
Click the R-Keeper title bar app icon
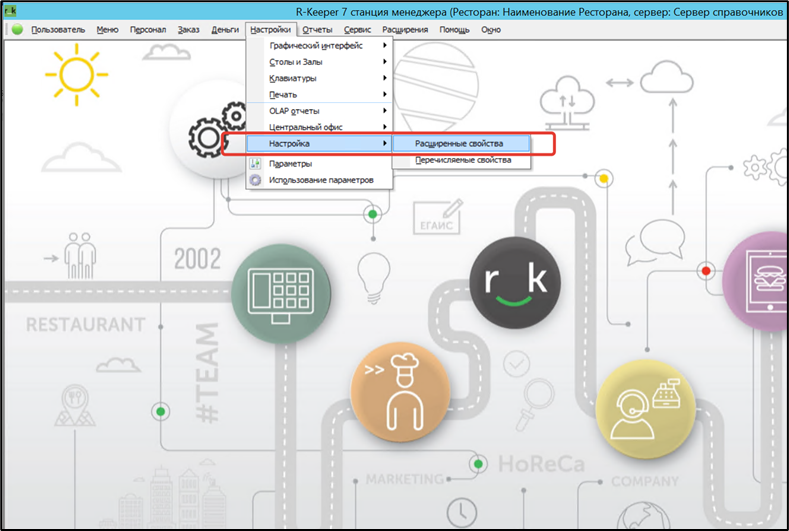pos(11,10)
